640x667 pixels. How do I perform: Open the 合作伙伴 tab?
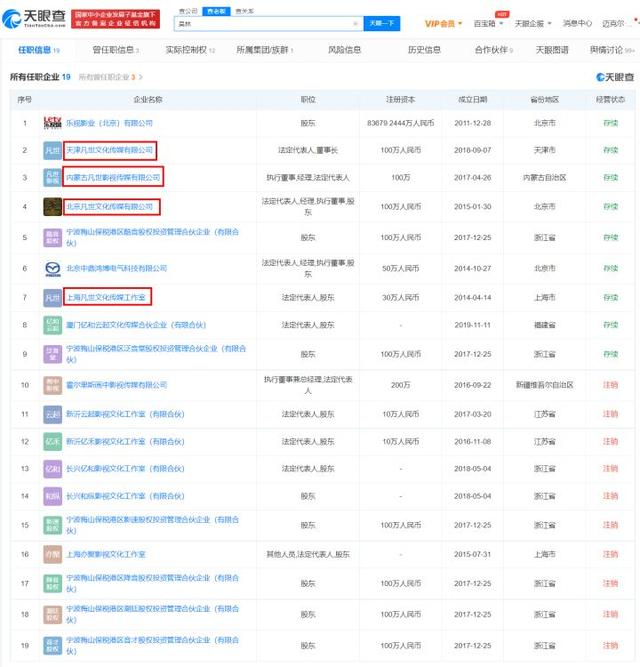494,50
